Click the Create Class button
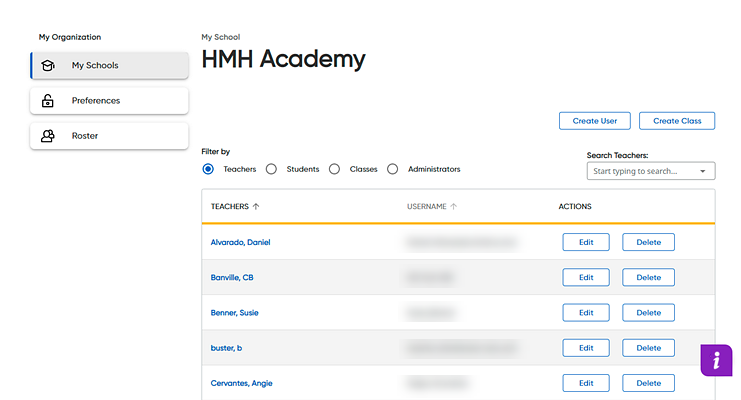The width and height of the screenshot is (741, 400). 677,121
